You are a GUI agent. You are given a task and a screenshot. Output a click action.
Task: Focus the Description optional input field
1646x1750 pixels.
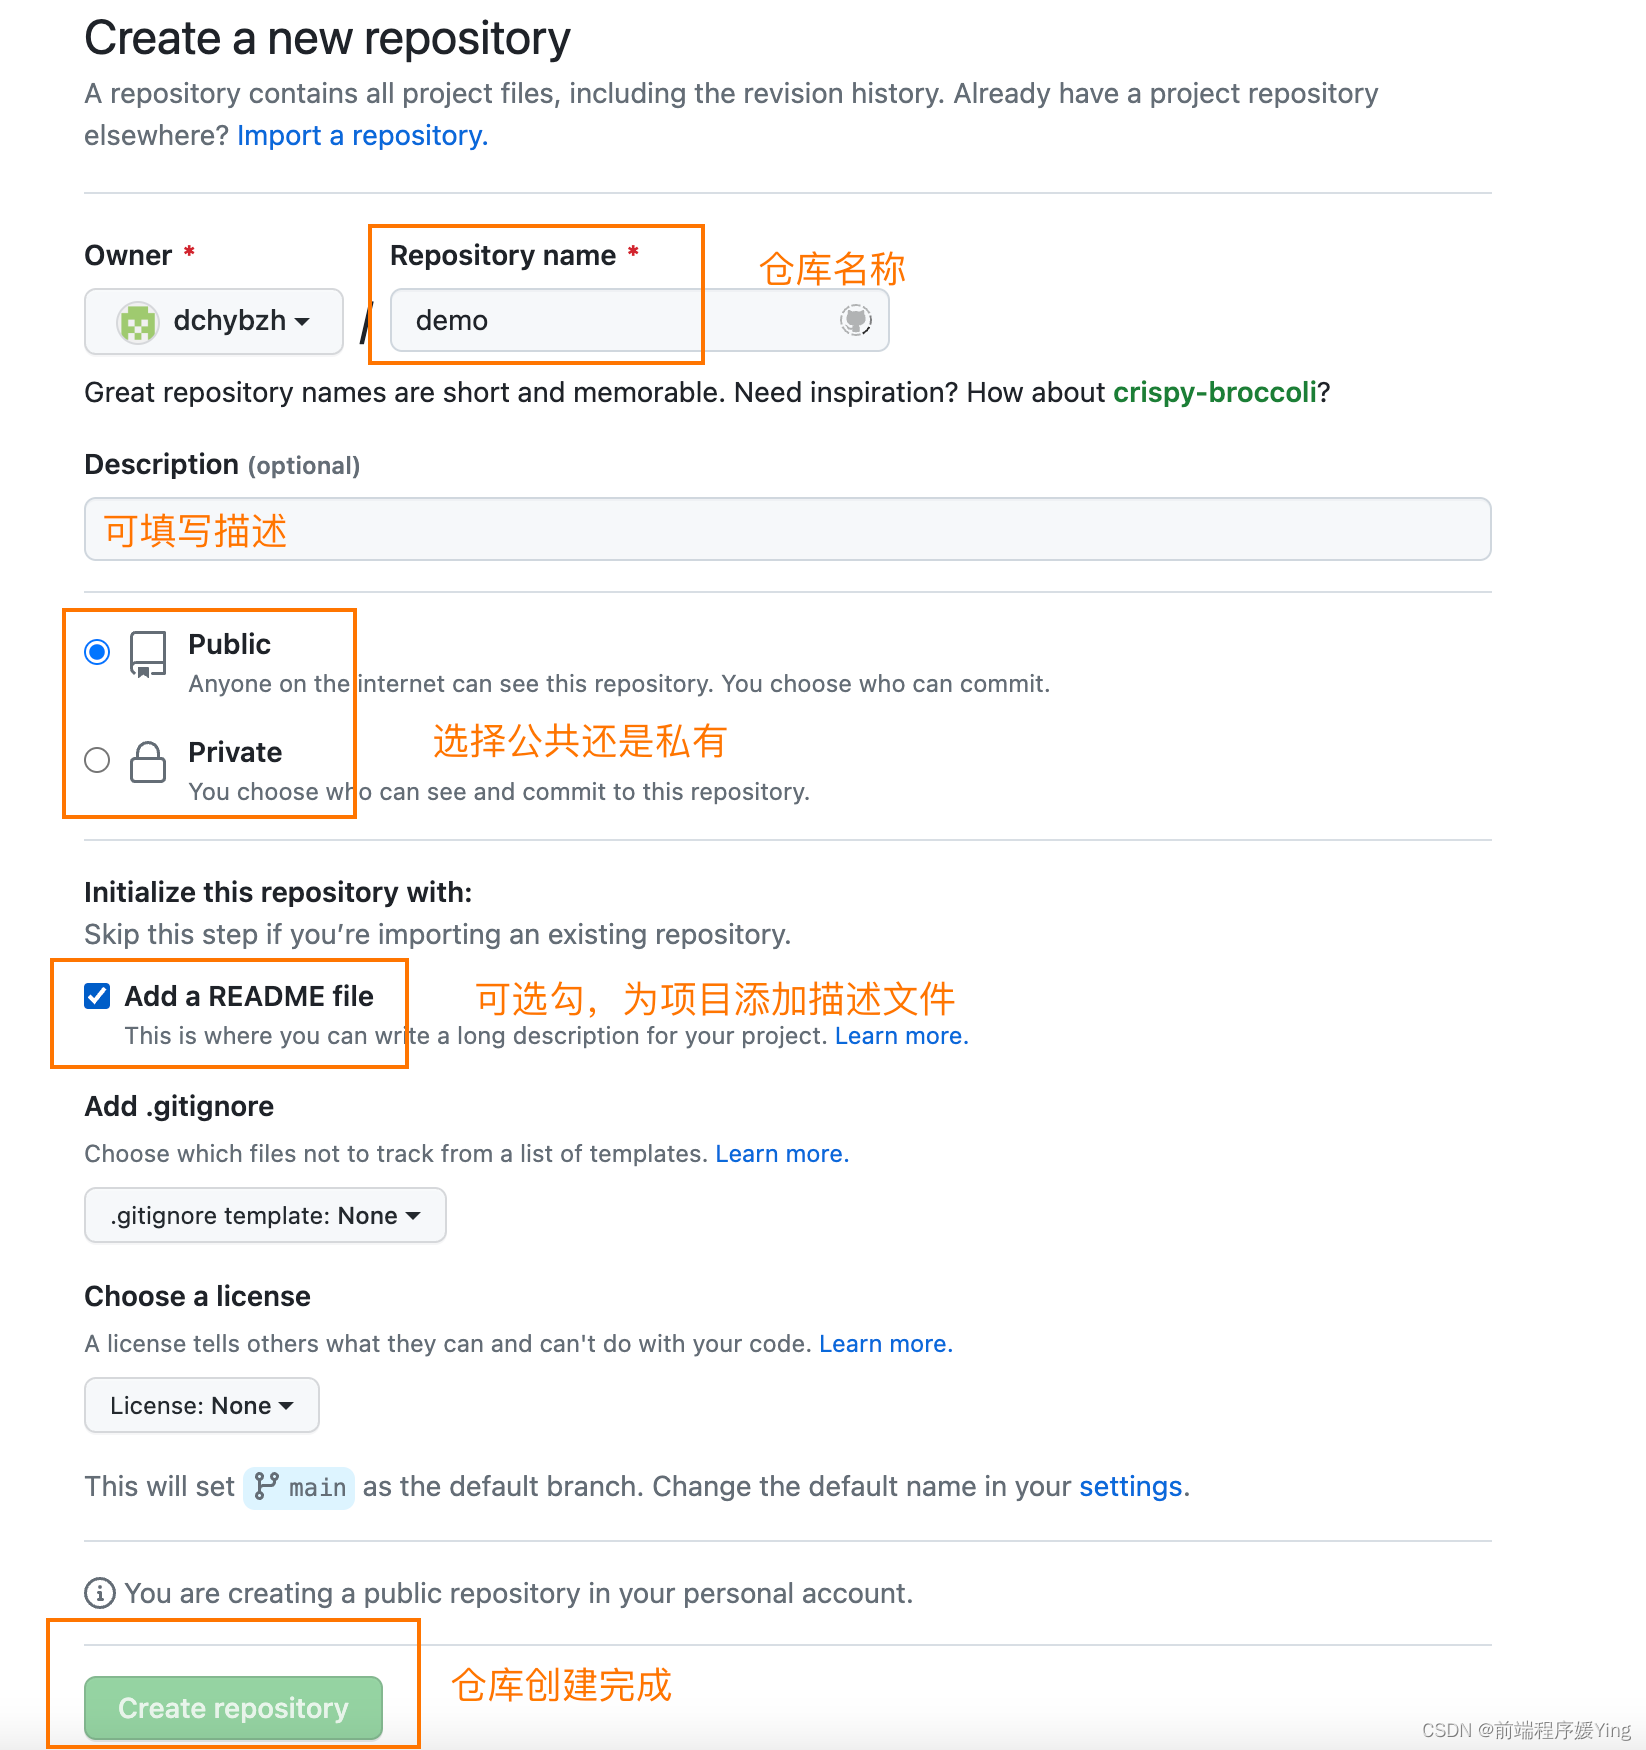pyautogui.click(x=788, y=529)
